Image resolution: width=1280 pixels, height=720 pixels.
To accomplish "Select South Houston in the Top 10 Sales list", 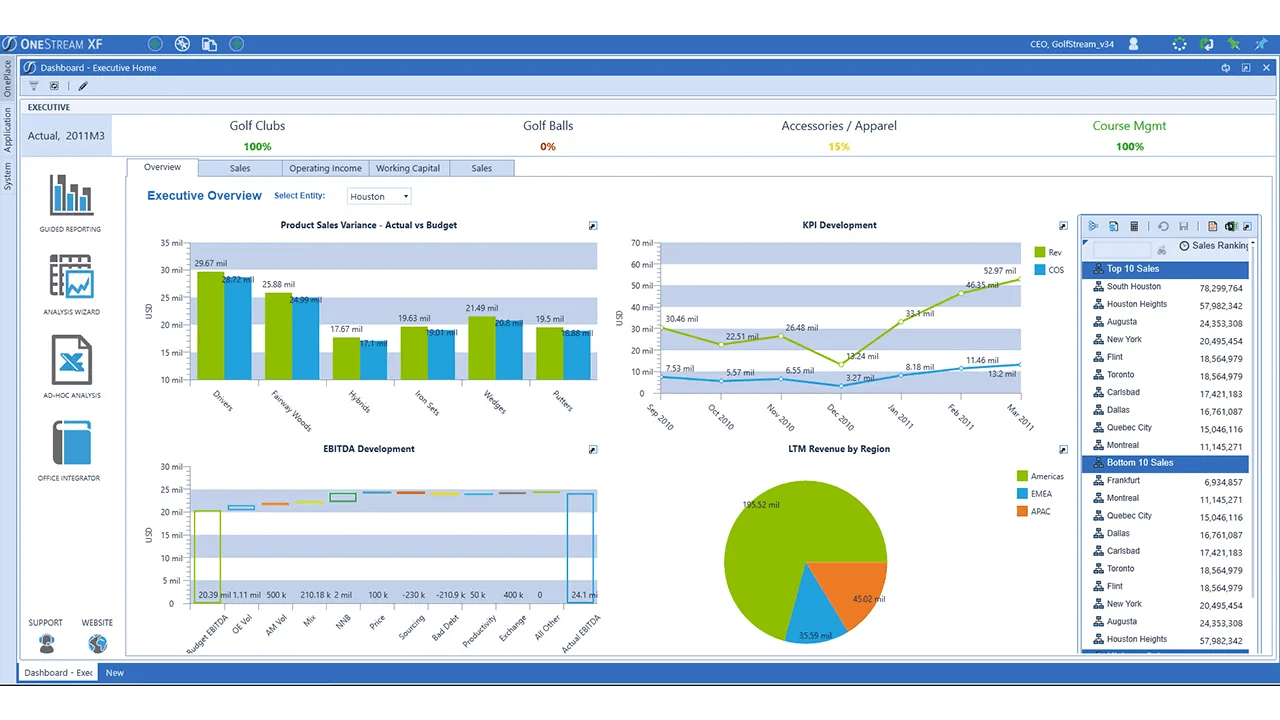I will coord(1133,286).
